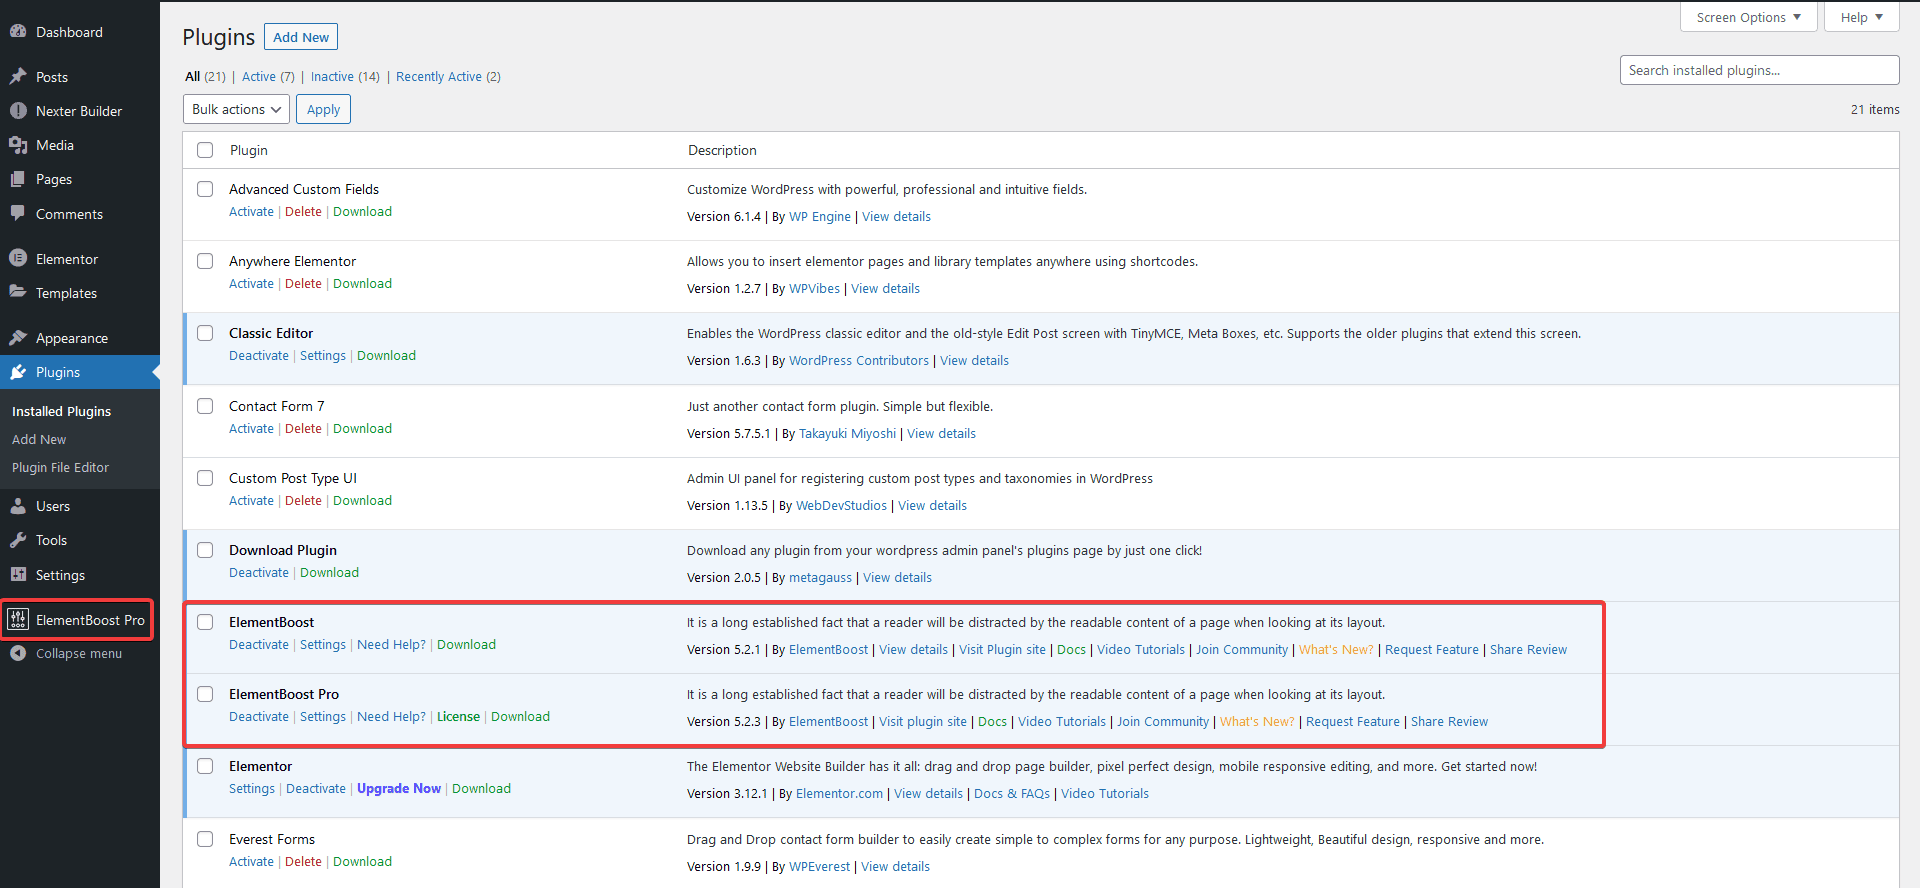Check the ElementBoost Pro row checkbox
The height and width of the screenshot is (888, 1920).
click(x=205, y=694)
